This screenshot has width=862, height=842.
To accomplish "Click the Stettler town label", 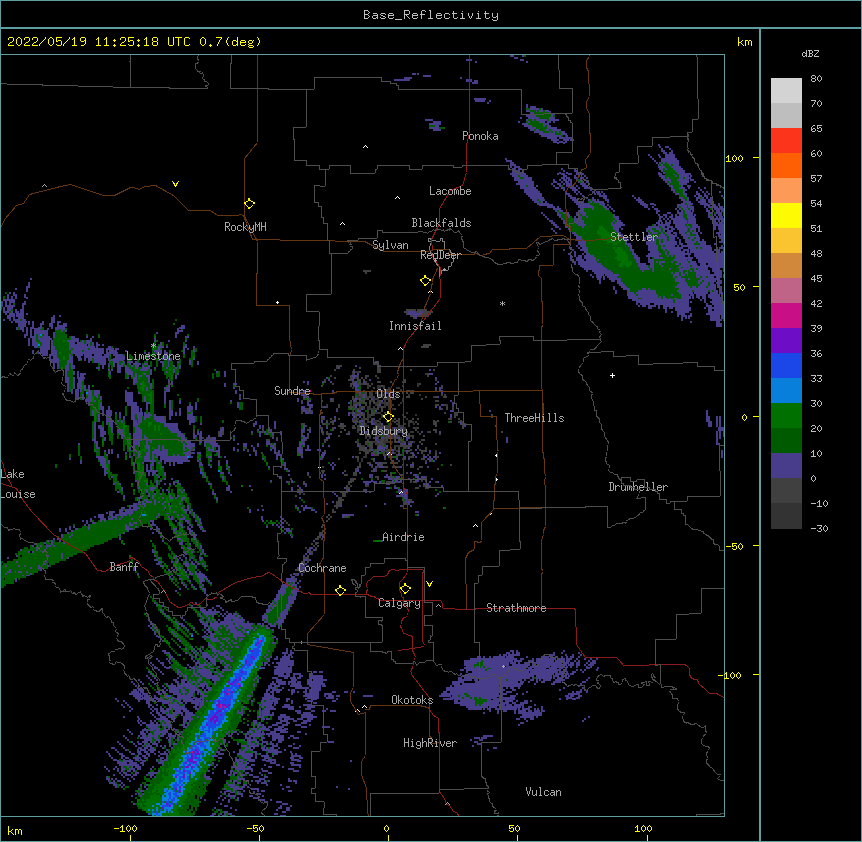I will [x=634, y=237].
